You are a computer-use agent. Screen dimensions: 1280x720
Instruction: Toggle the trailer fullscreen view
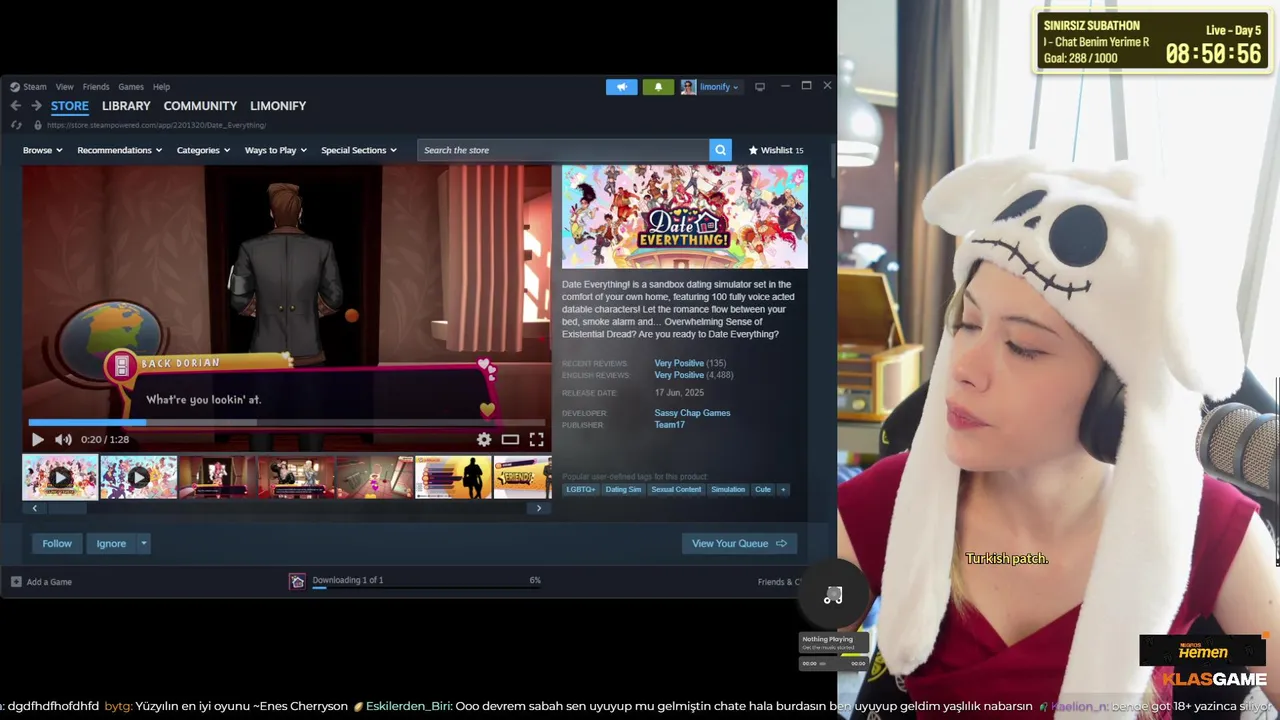[536, 439]
